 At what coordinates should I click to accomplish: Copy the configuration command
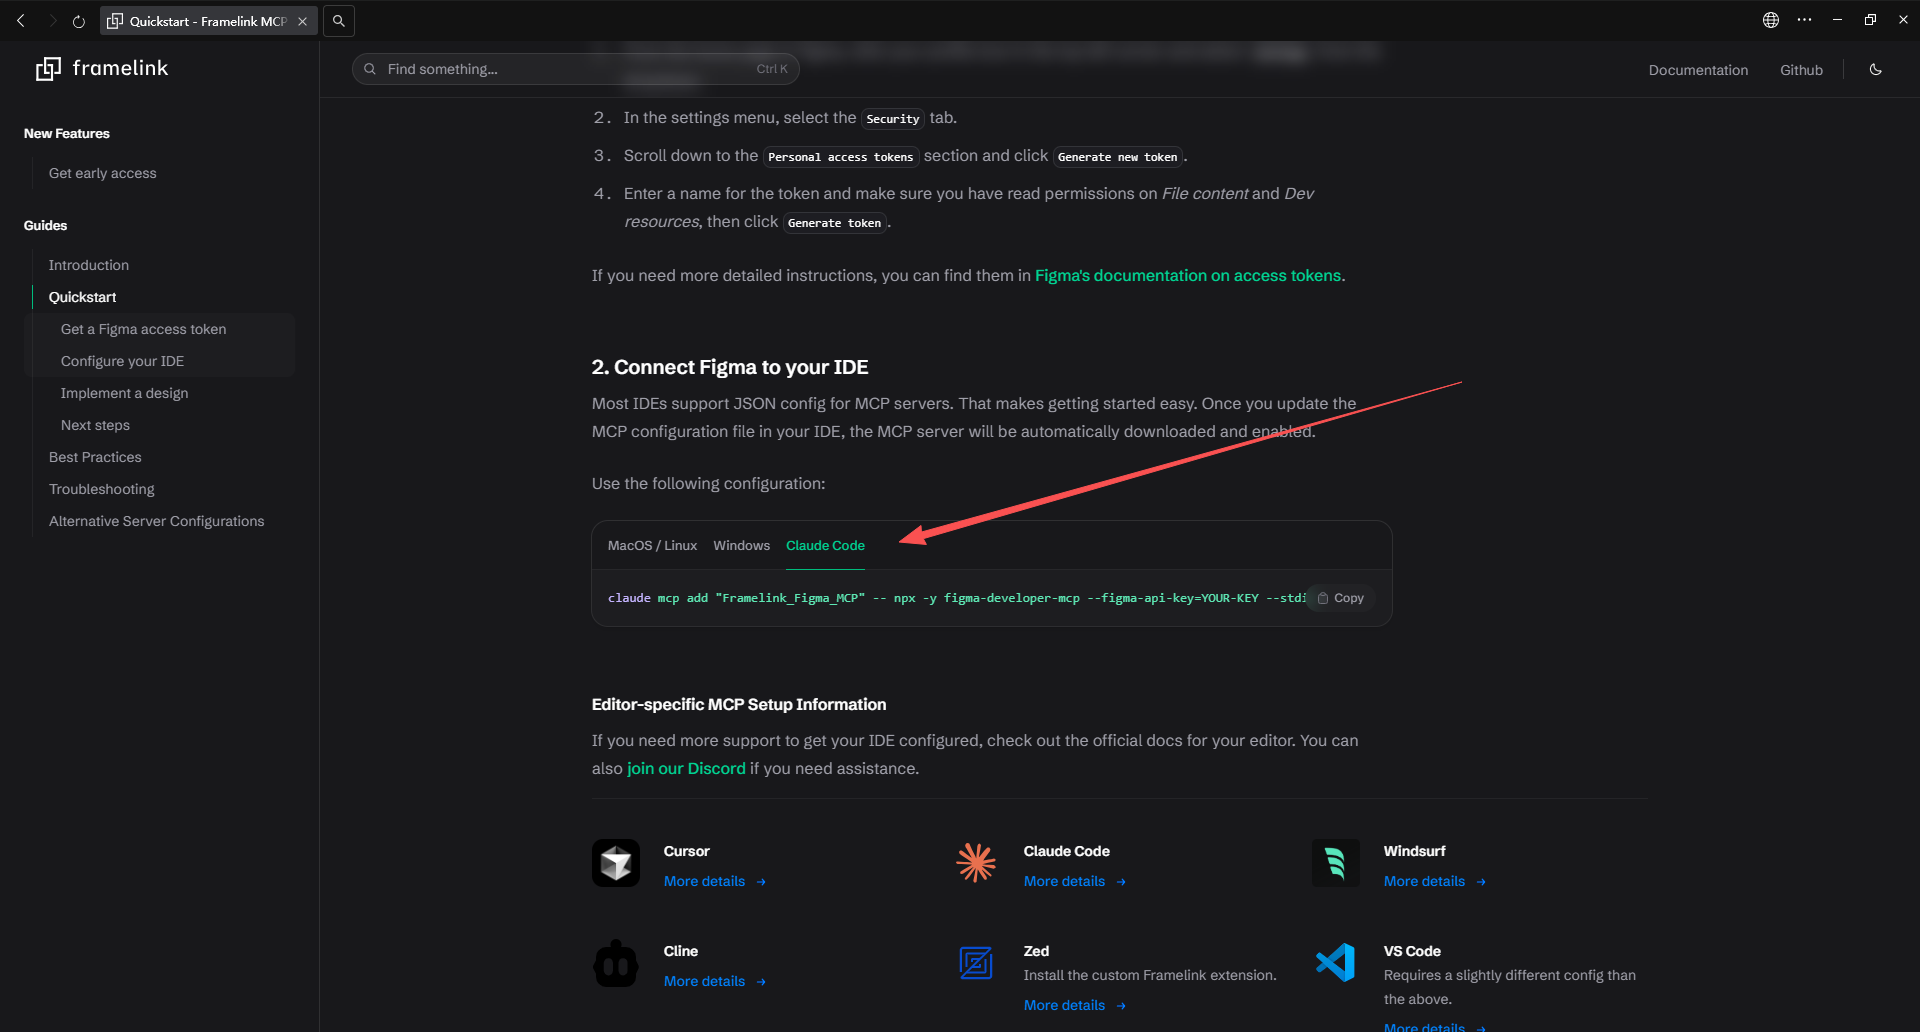[1341, 598]
